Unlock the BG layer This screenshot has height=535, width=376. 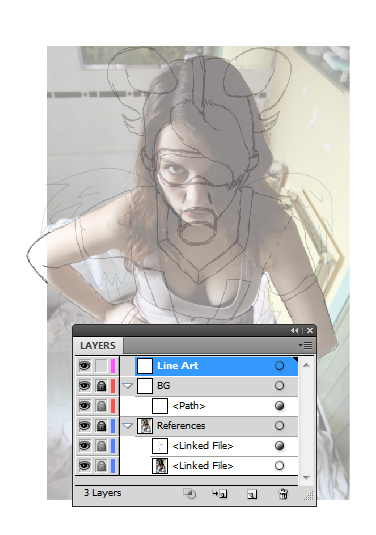pos(101,386)
